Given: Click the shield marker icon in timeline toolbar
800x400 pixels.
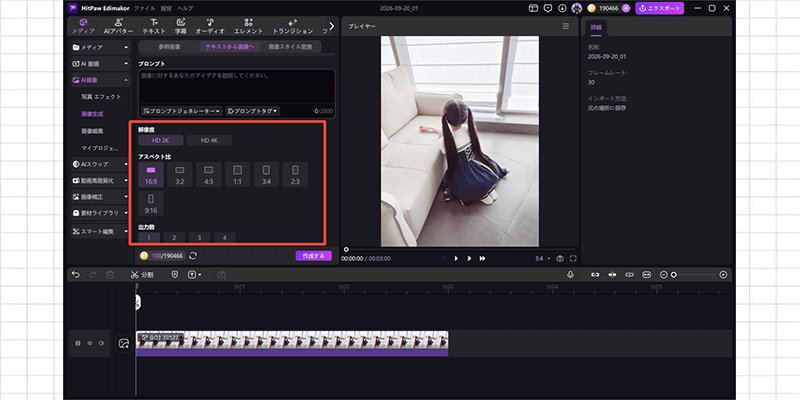Looking at the screenshot, I should pyautogui.click(x=175, y=274).
